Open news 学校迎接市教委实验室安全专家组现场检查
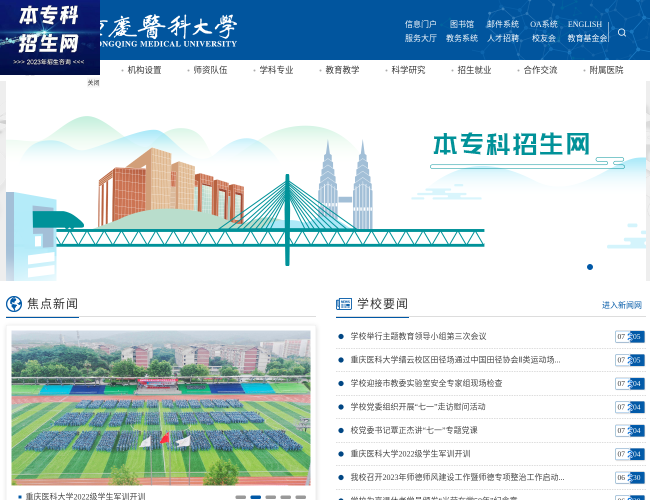650x500 pixels. (426, 383)
